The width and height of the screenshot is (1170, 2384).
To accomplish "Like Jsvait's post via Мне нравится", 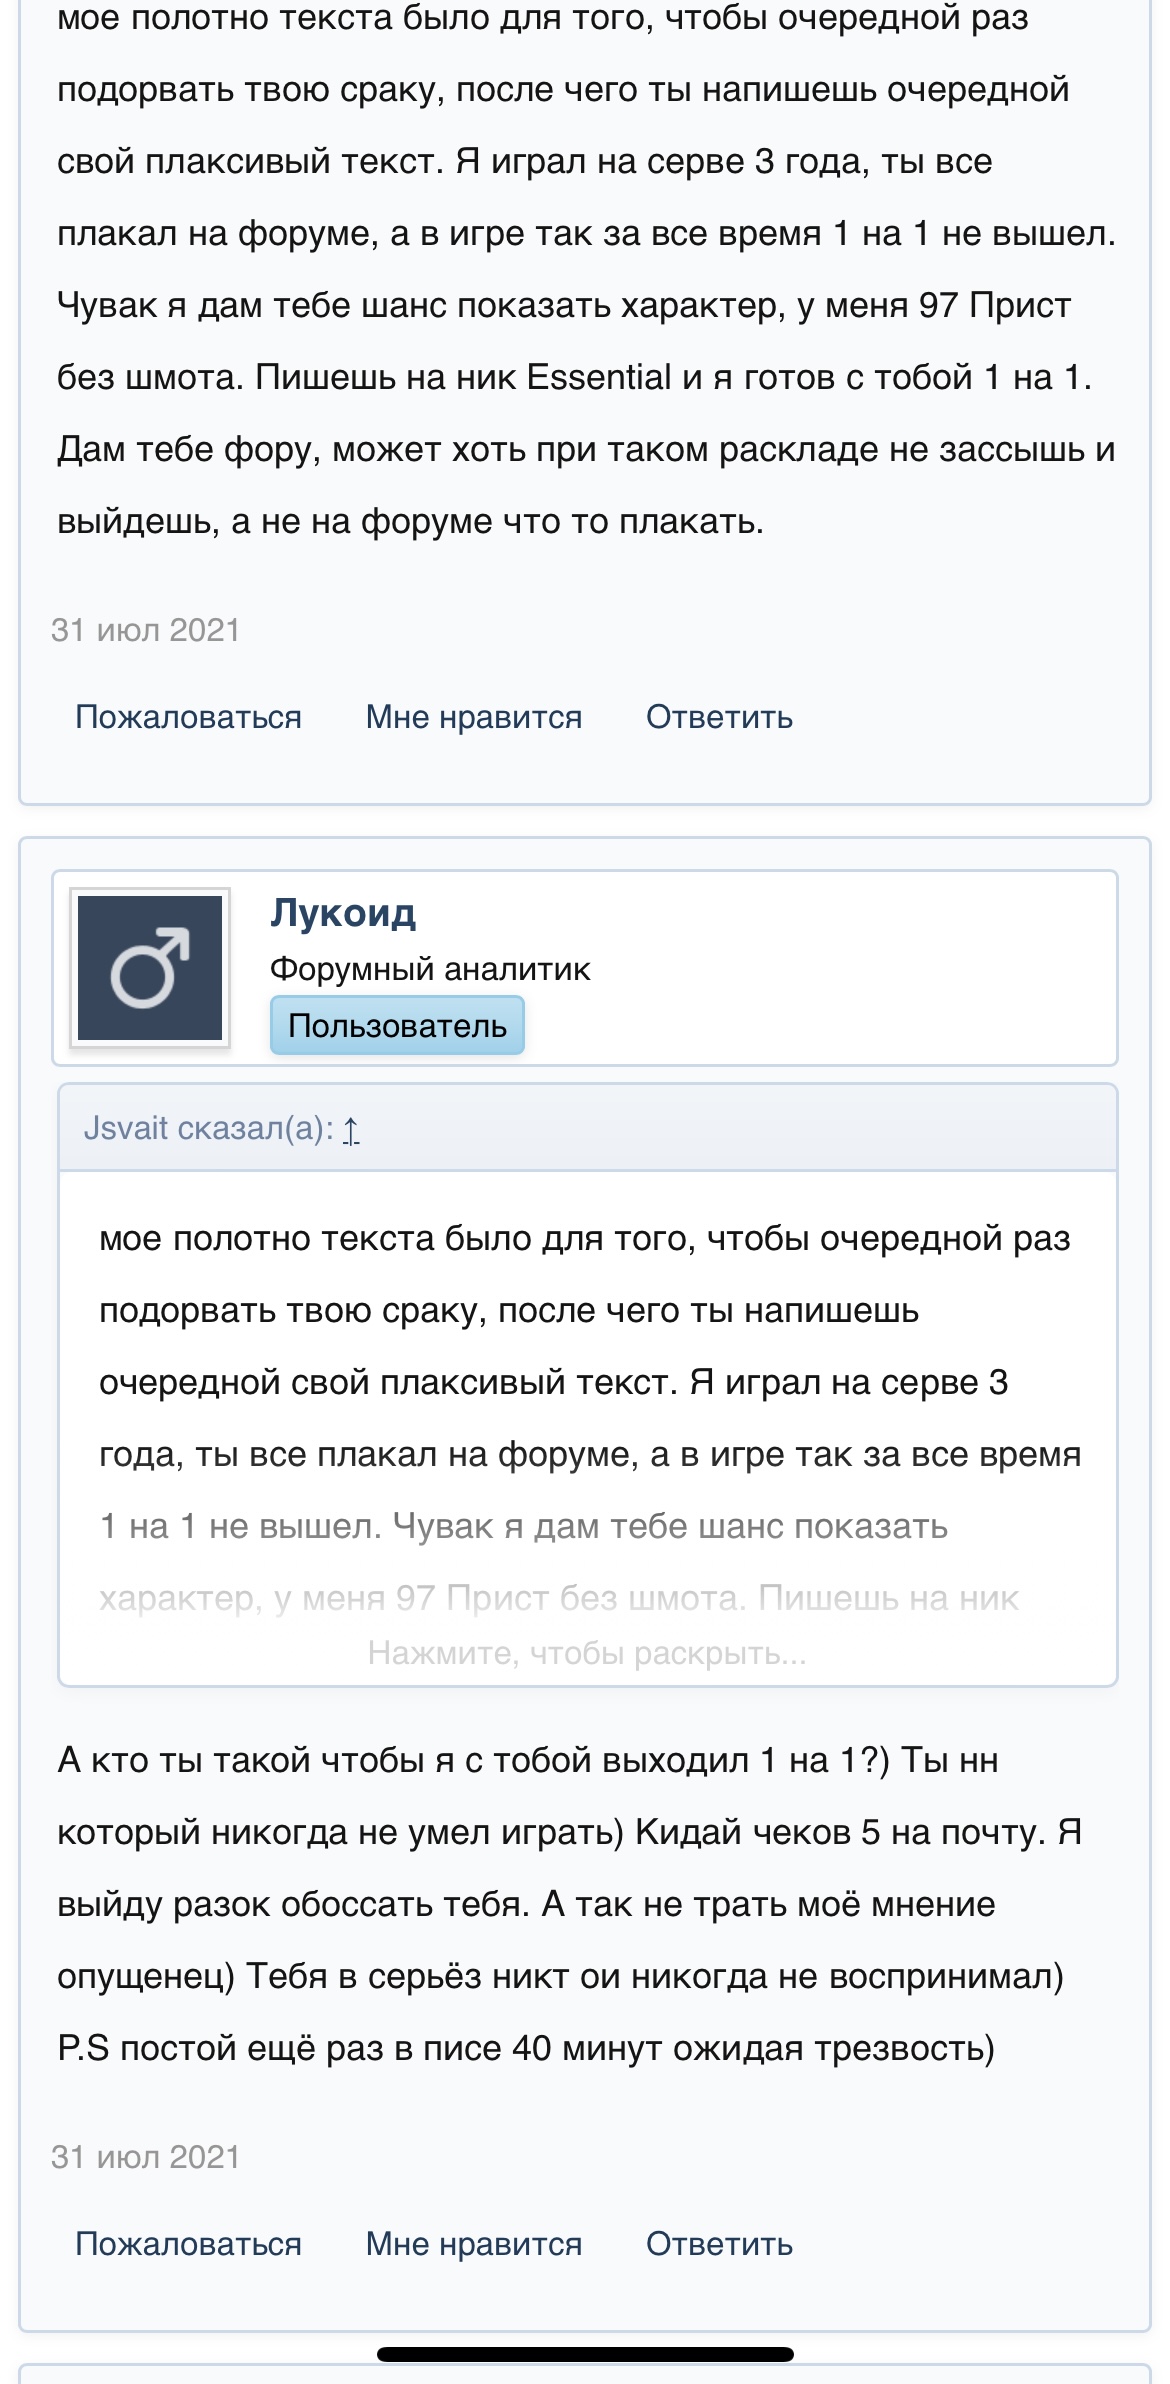I will coord(474,717).
